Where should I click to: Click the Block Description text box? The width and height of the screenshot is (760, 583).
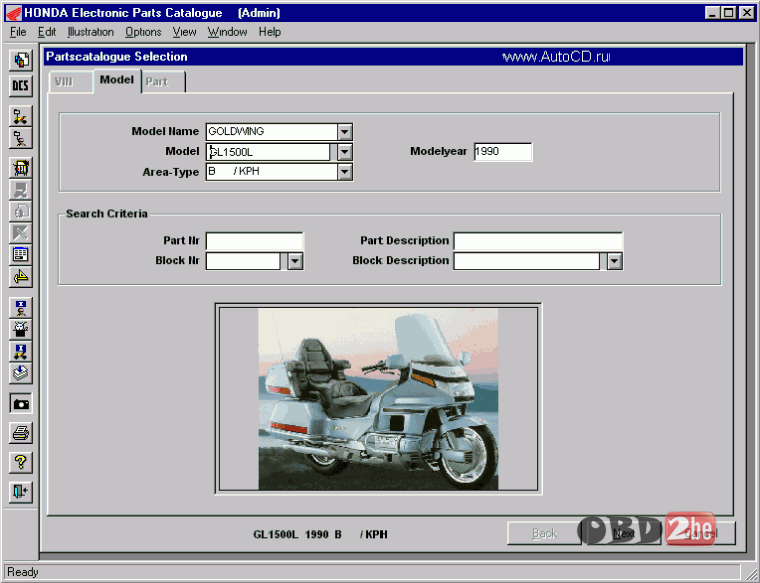tap(527, 261)
